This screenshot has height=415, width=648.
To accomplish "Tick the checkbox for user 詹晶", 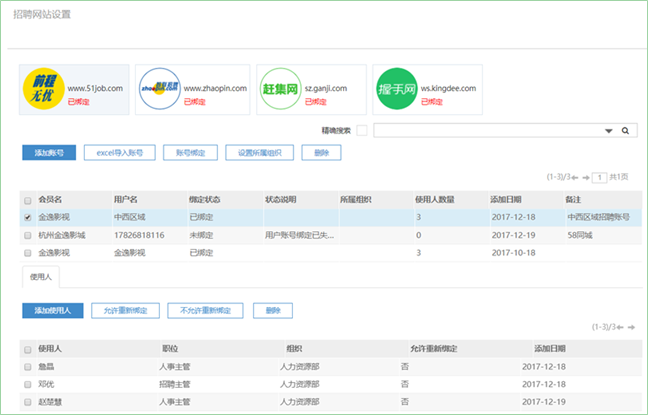I will 27,367.
